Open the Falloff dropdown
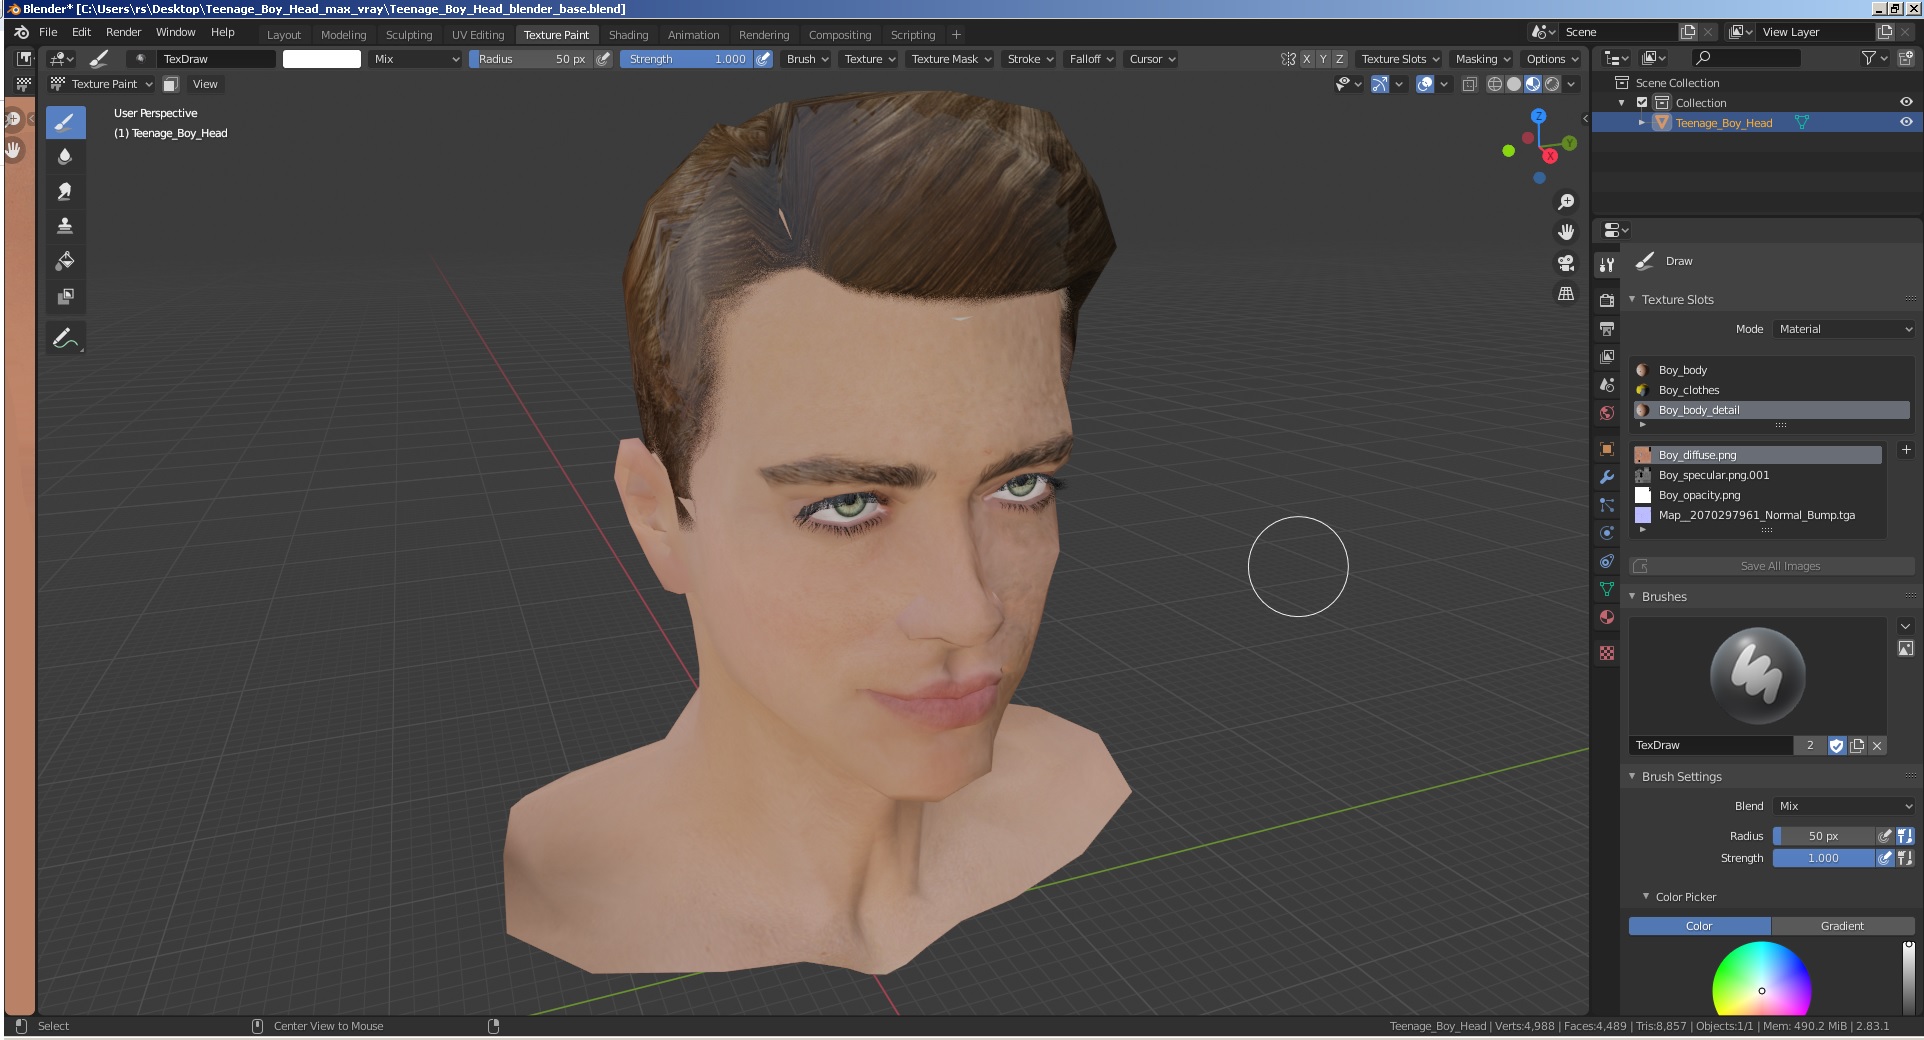 [1091, 59]
